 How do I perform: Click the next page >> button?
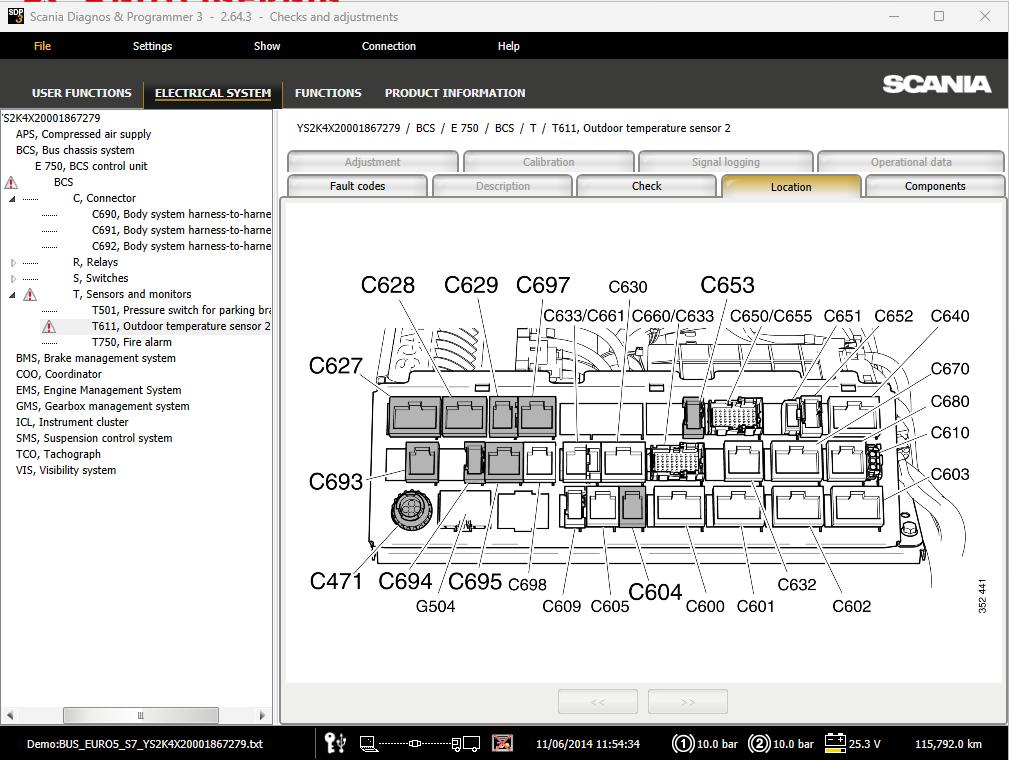point(688,701)
